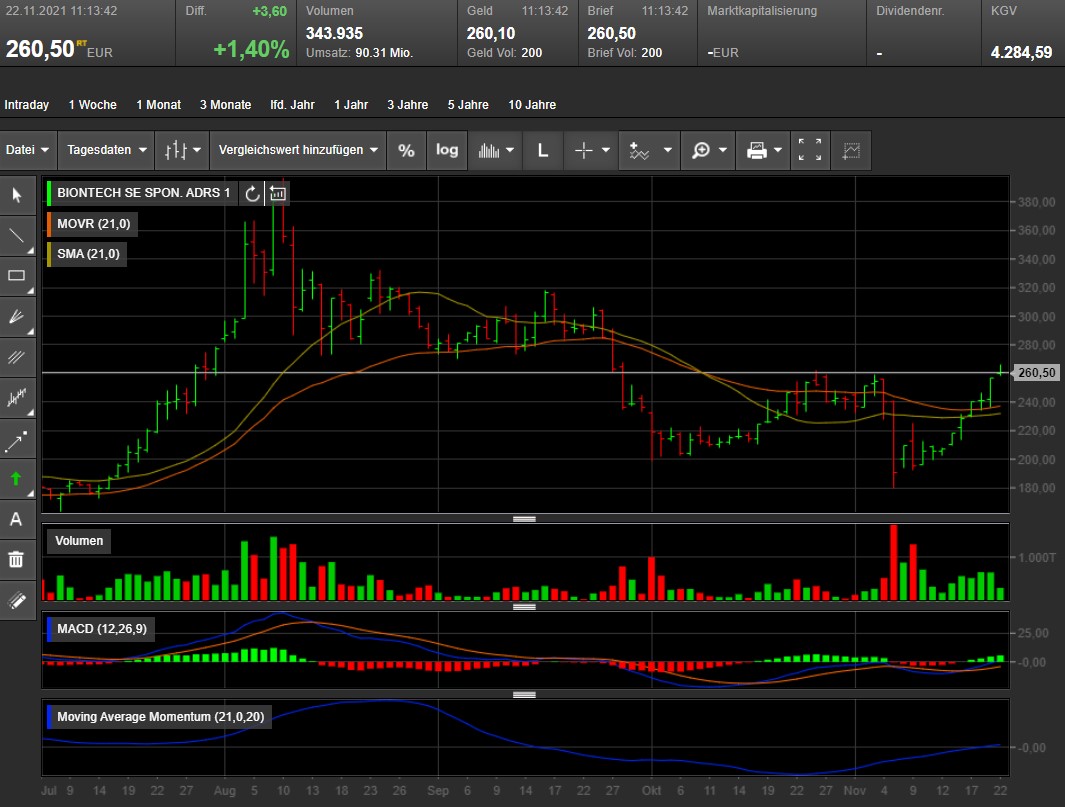Click the Dividendenr. header

point(910,11)
